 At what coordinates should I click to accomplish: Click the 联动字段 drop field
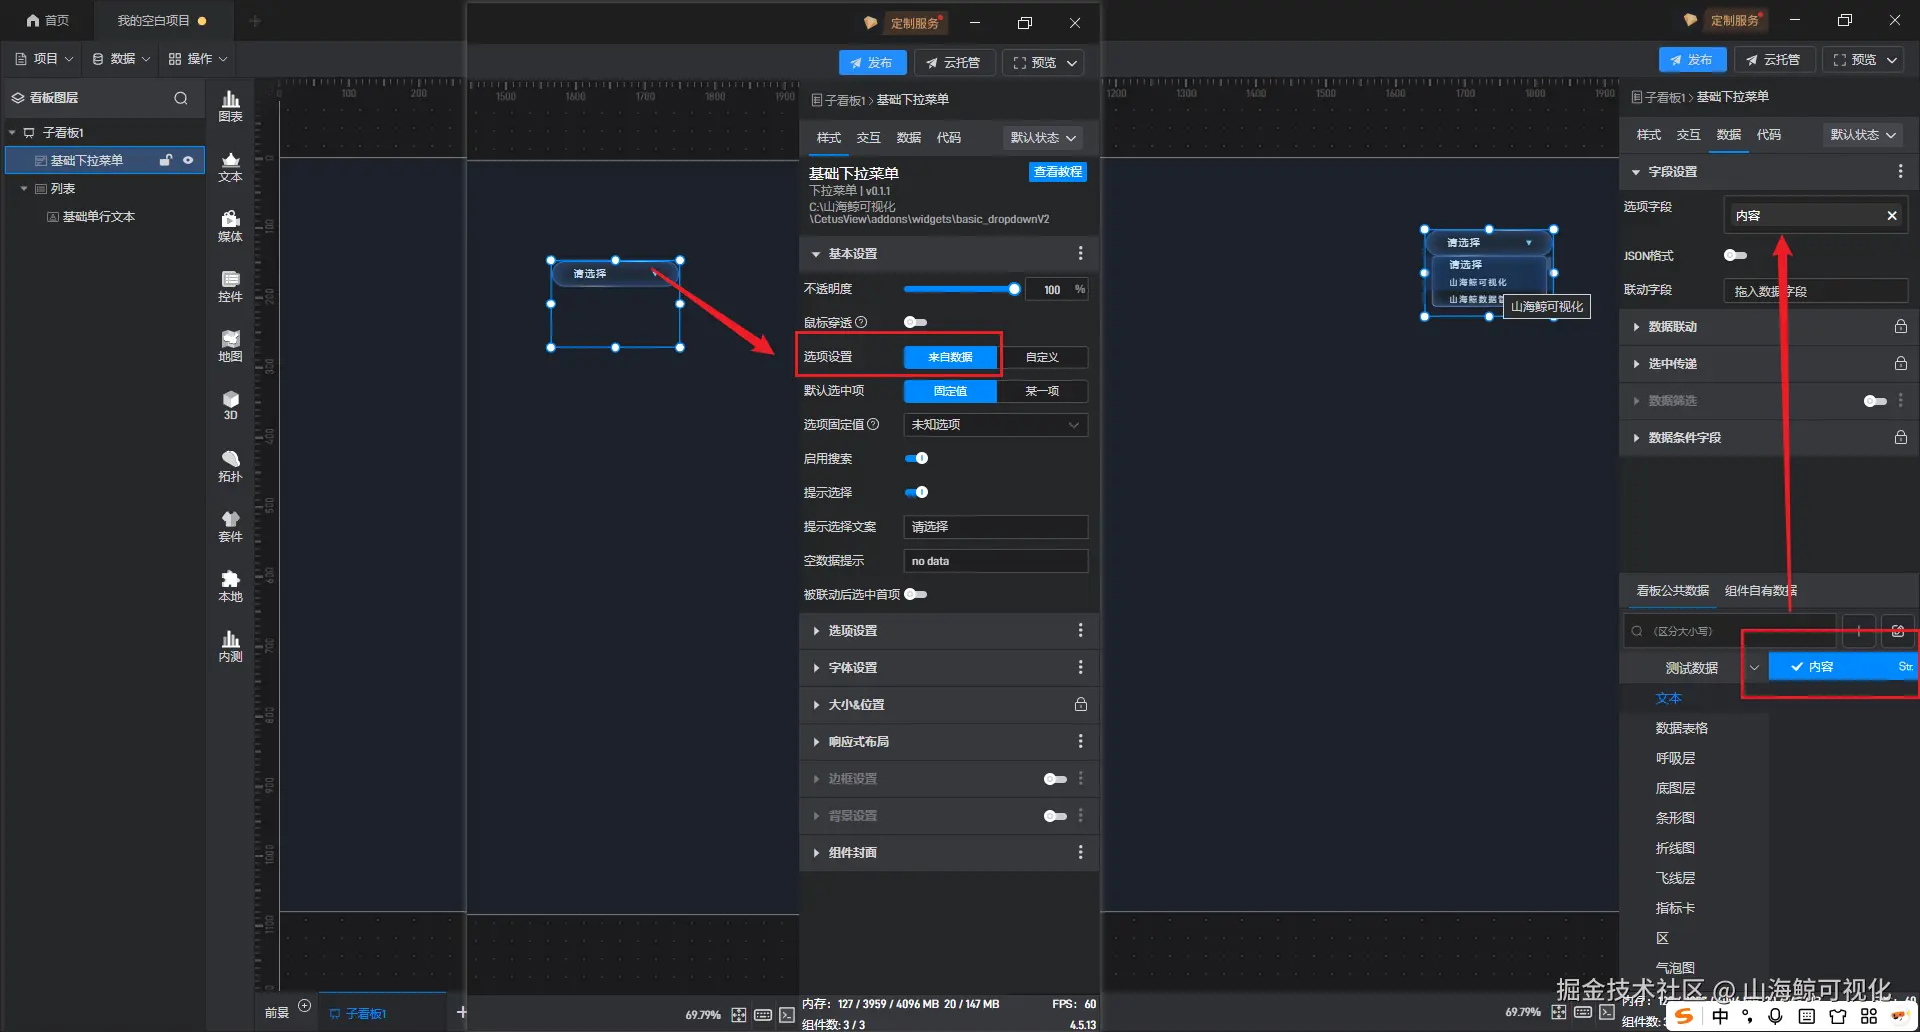1816,291
